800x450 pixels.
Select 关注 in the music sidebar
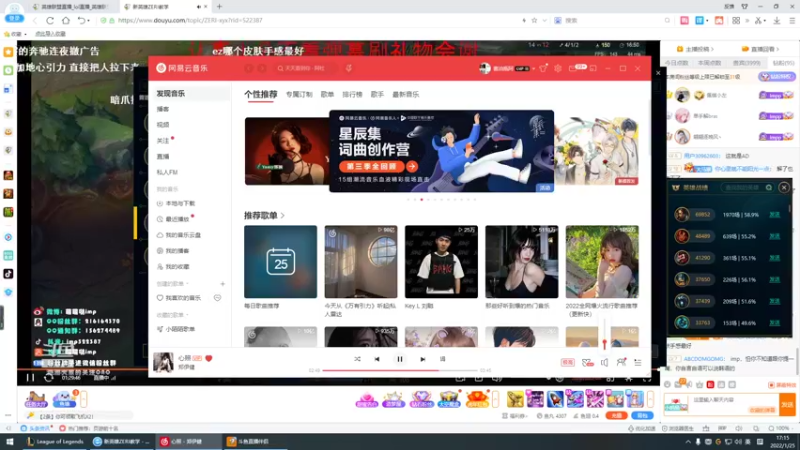point(163,140)
